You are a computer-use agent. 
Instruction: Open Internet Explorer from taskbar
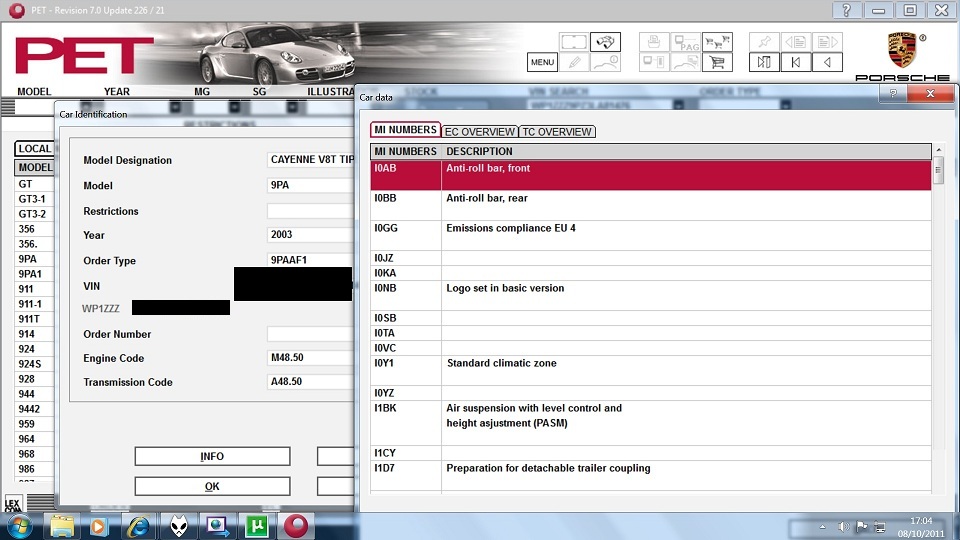(138, 526)
